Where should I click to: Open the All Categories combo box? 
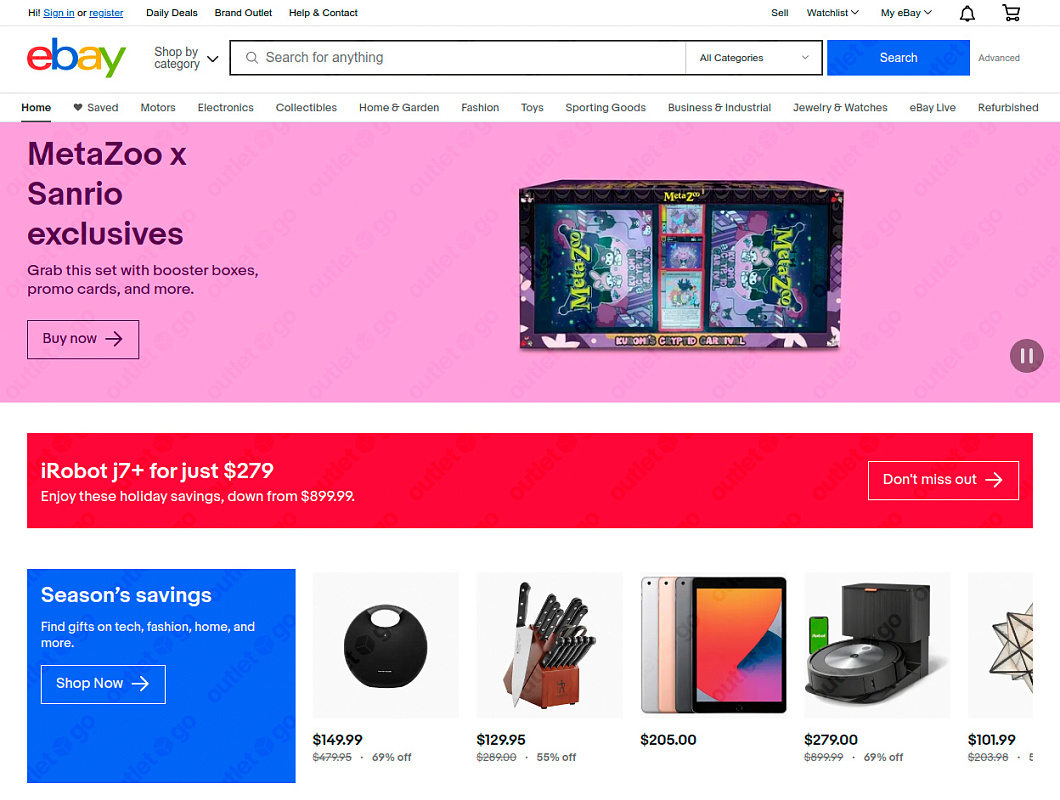tap(754, 57)
